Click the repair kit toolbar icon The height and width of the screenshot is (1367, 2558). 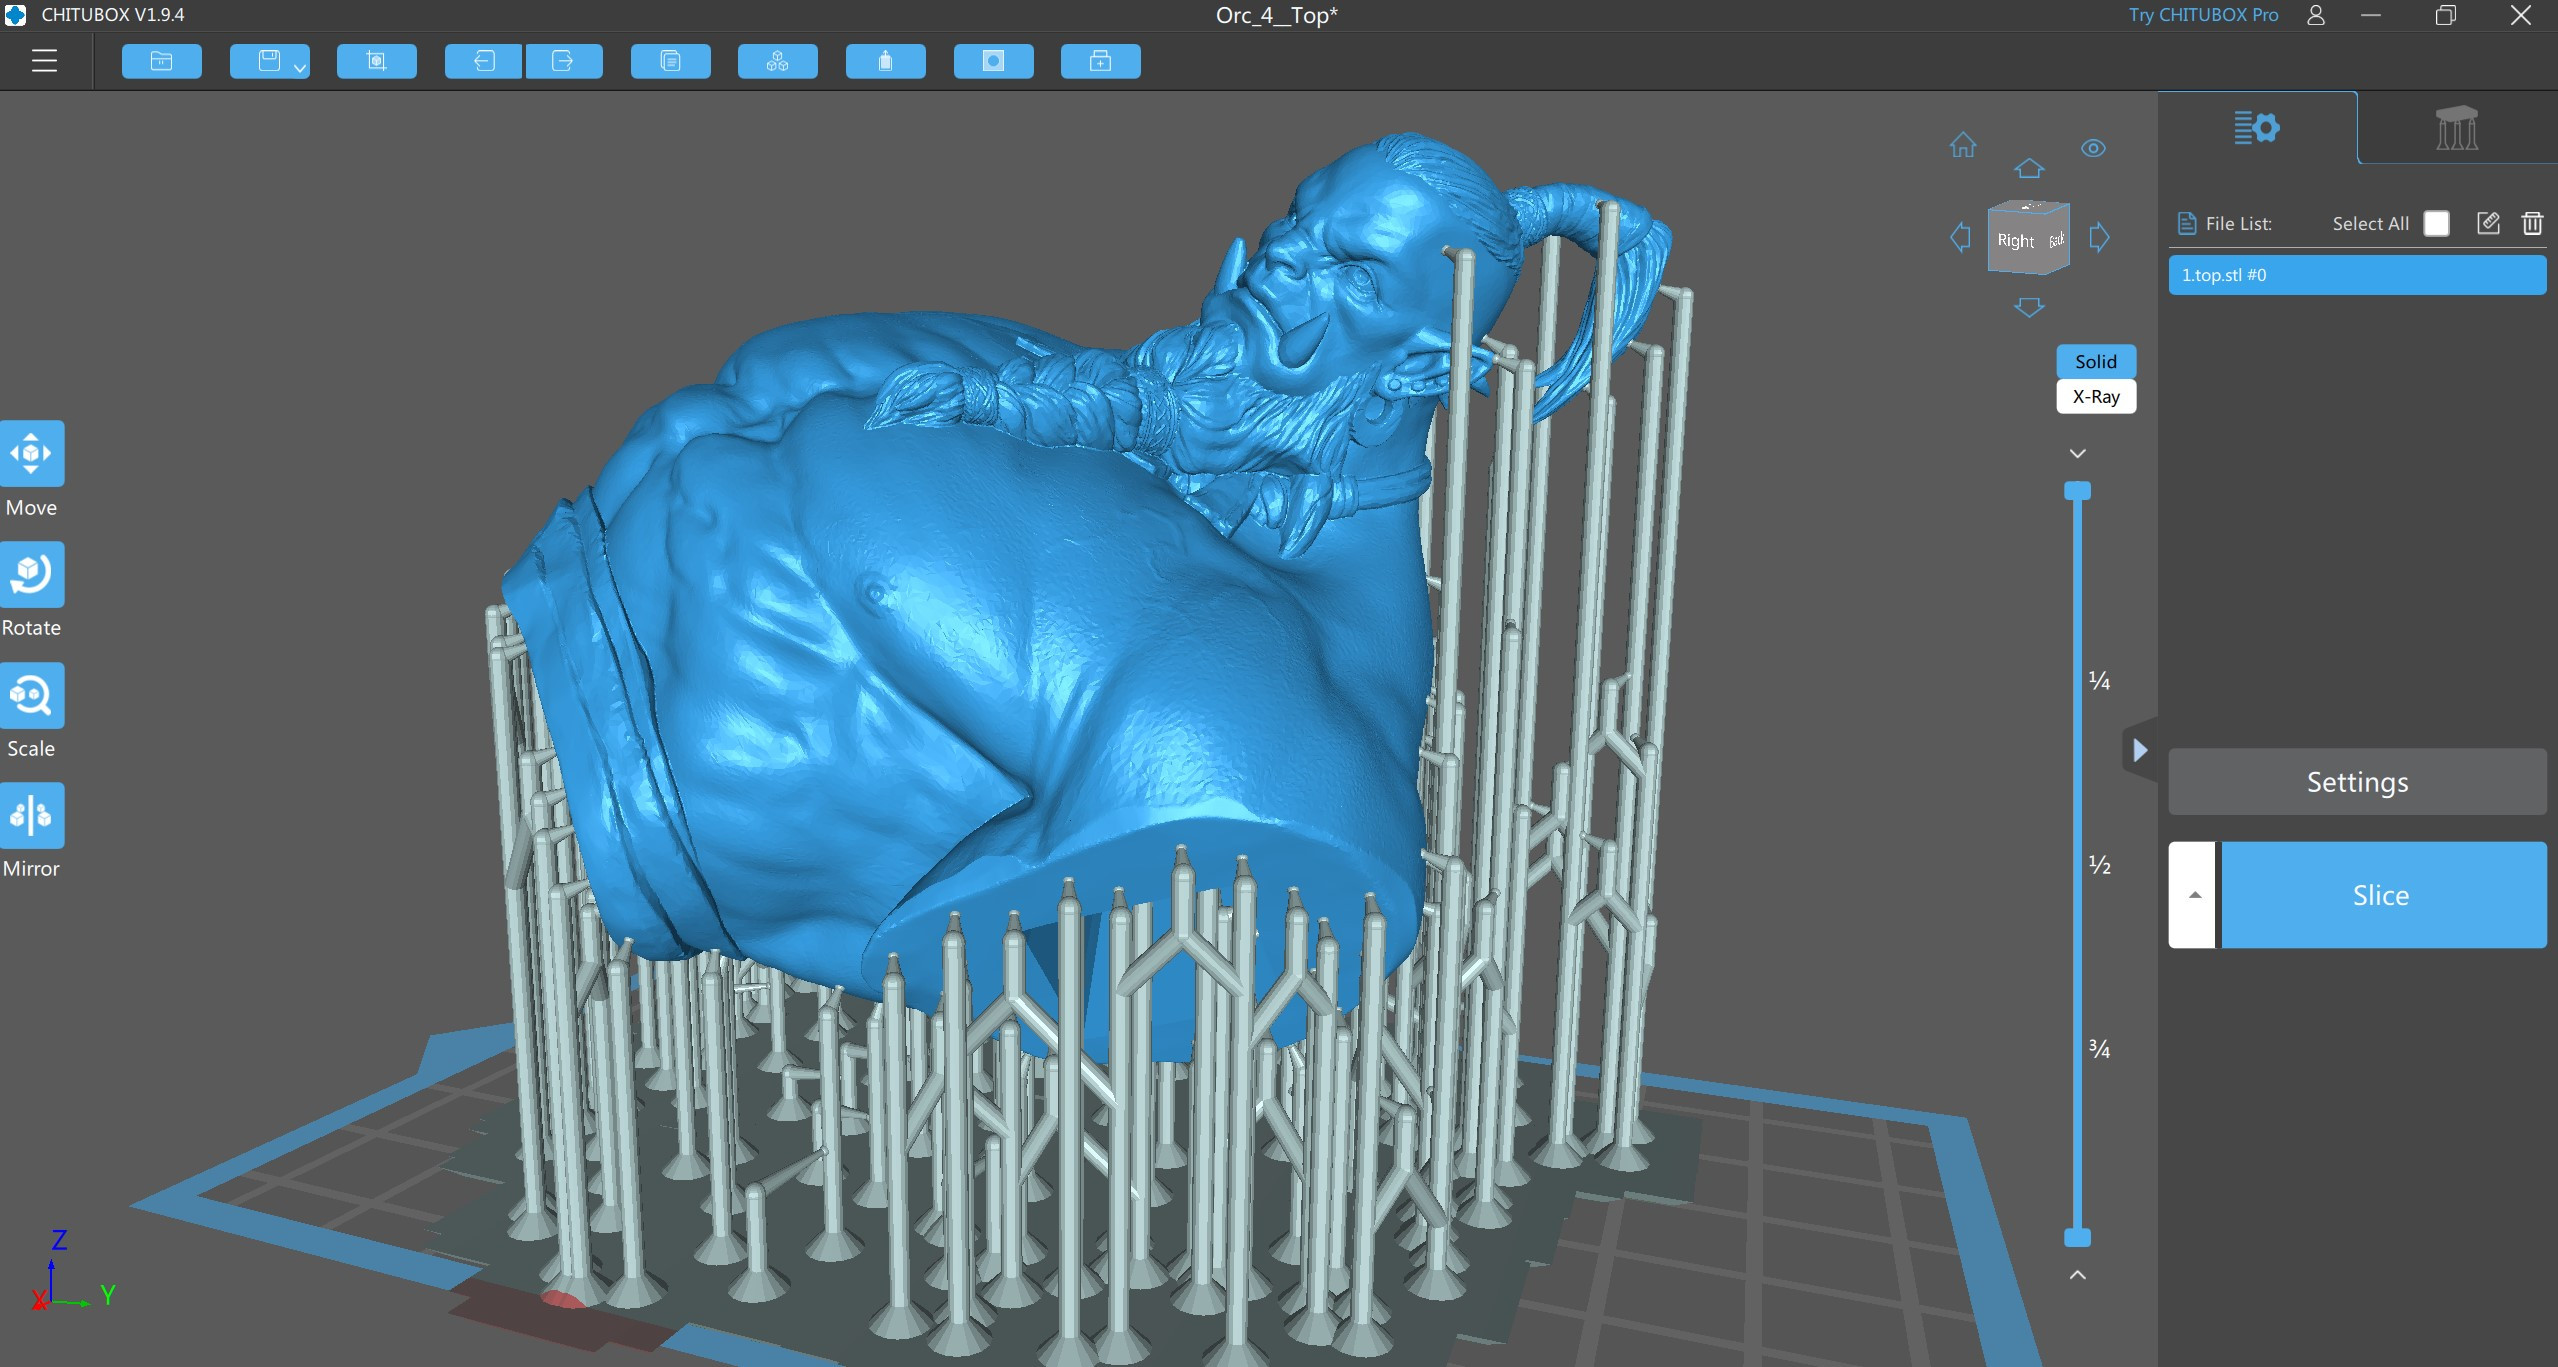1100,61
